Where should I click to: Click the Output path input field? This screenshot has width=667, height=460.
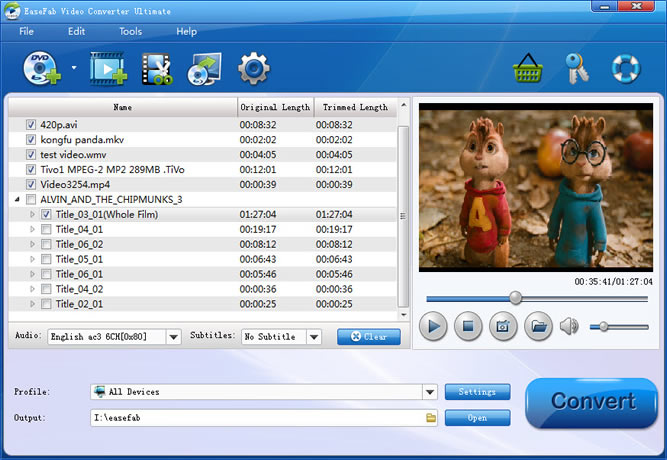(264, 418)
